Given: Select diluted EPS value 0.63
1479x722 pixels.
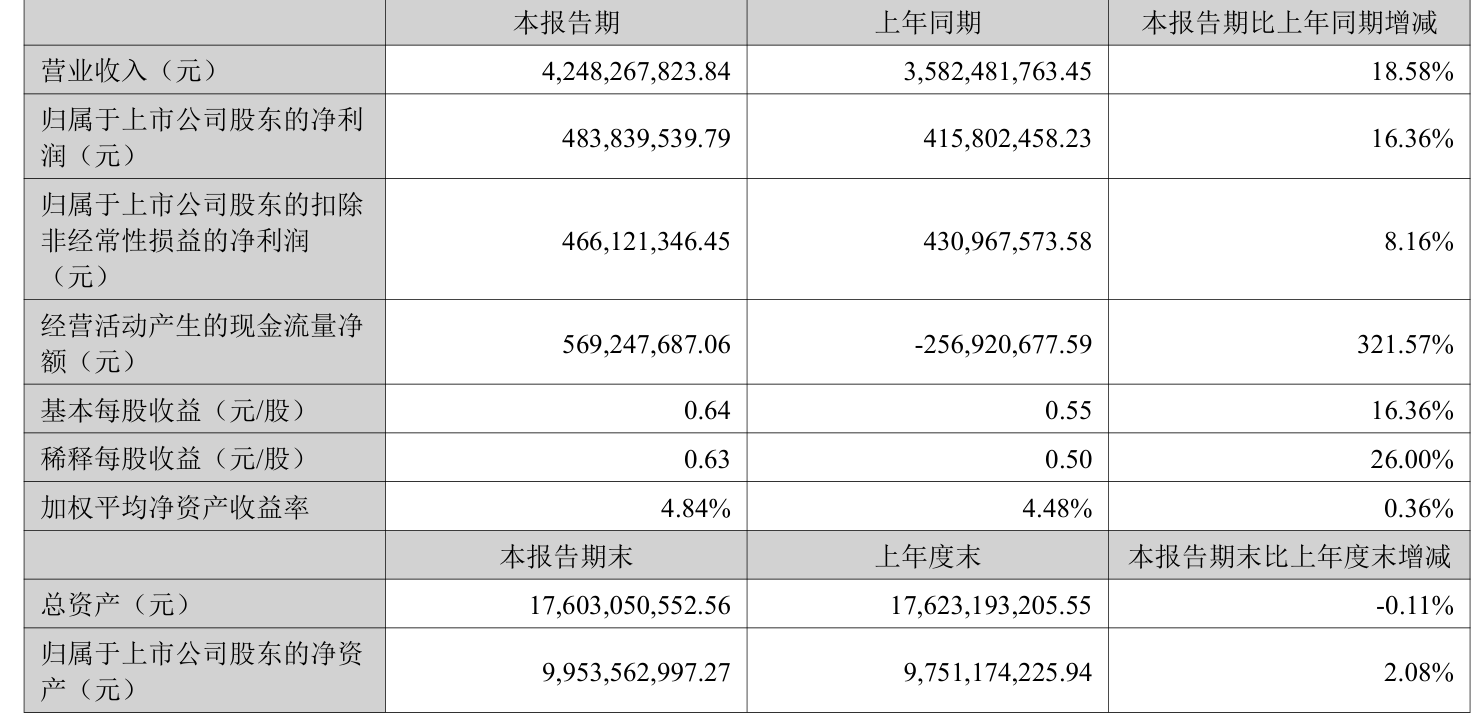Looking at the screenshot, I should 711,460.
